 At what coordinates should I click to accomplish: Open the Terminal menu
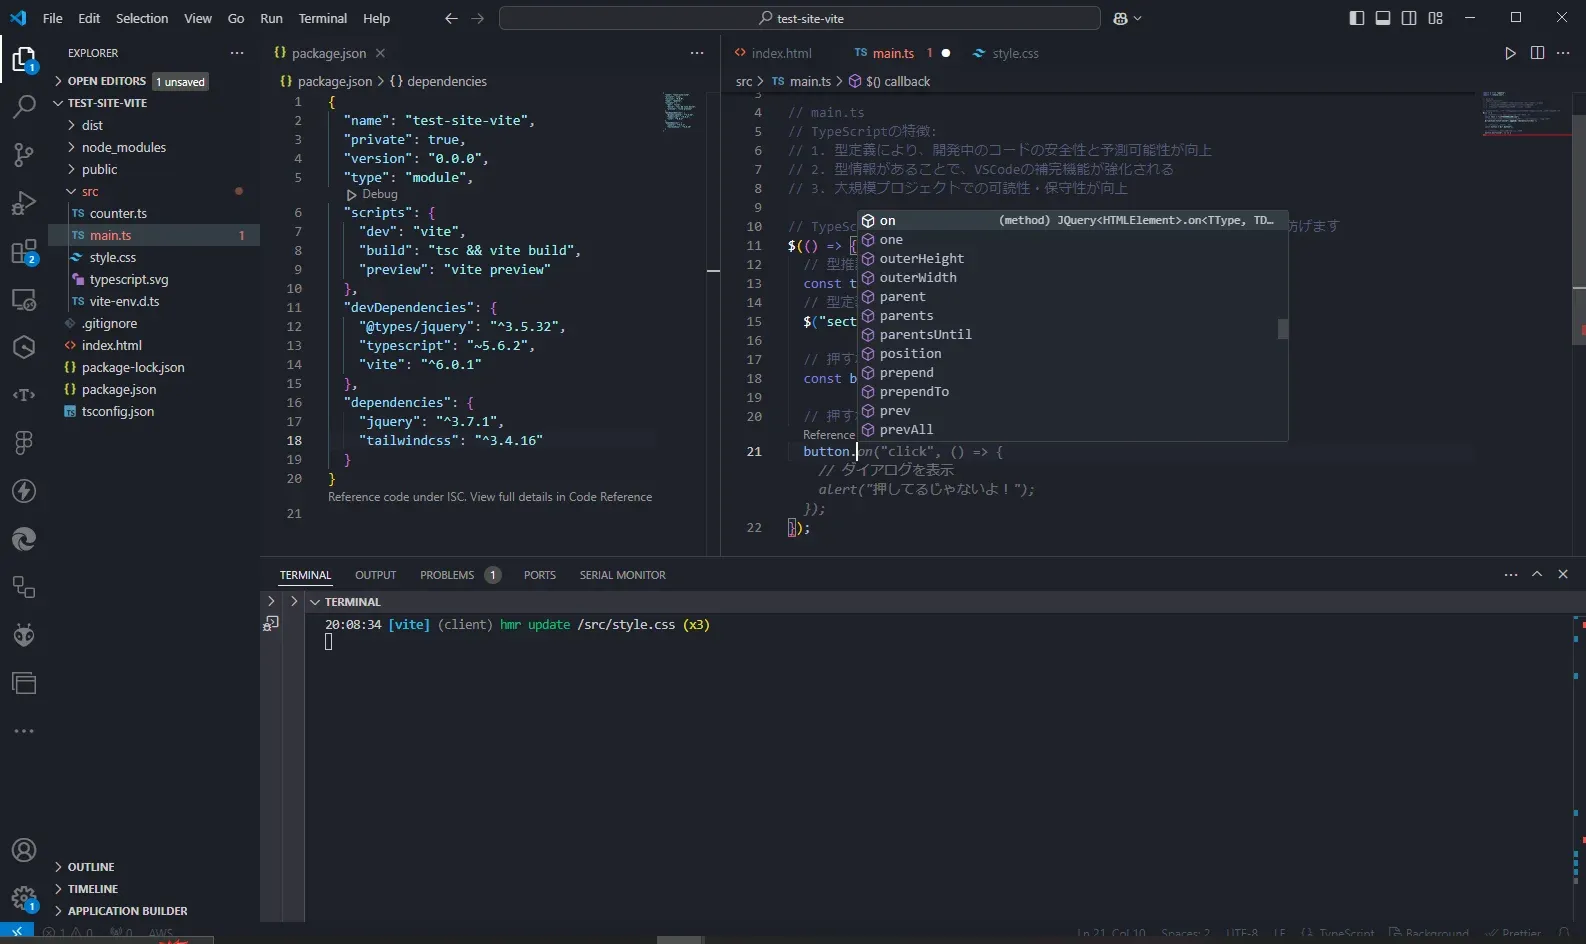coord(322,18)
